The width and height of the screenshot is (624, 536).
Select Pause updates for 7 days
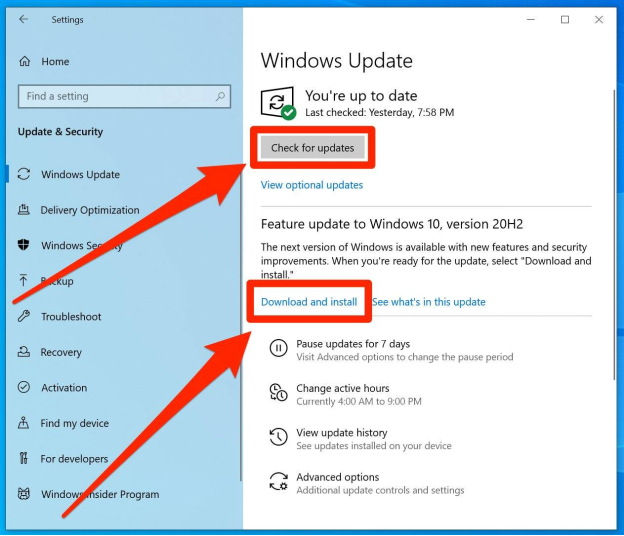point(353,343)
